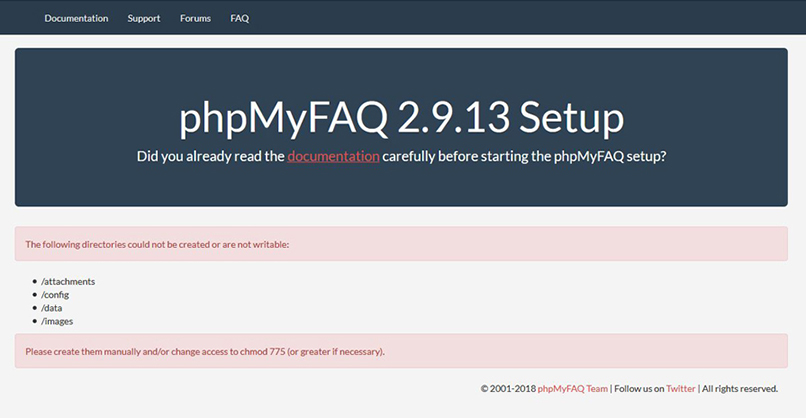Select FAQ in the top navigation
The image size is (806, 418).
[240, 18]
